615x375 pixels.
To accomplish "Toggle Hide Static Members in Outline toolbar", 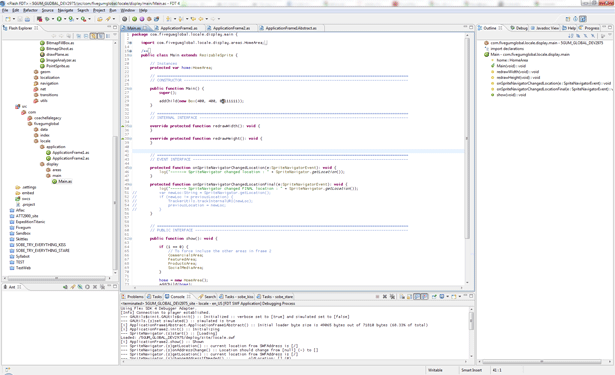I will (x=586, y=36).
